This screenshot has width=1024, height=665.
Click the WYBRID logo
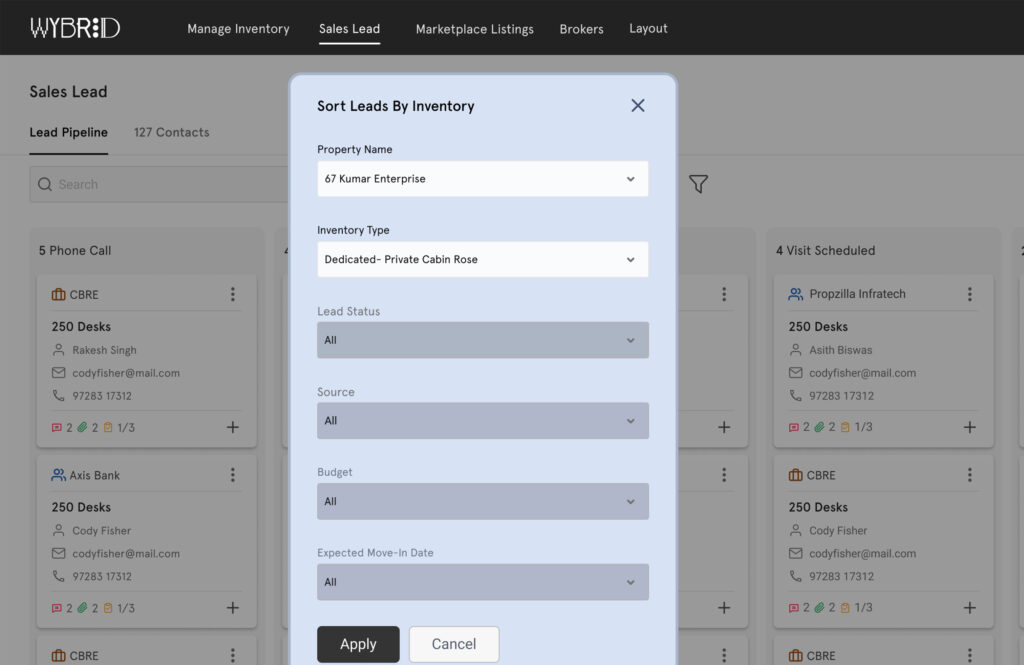click(75, 28)
